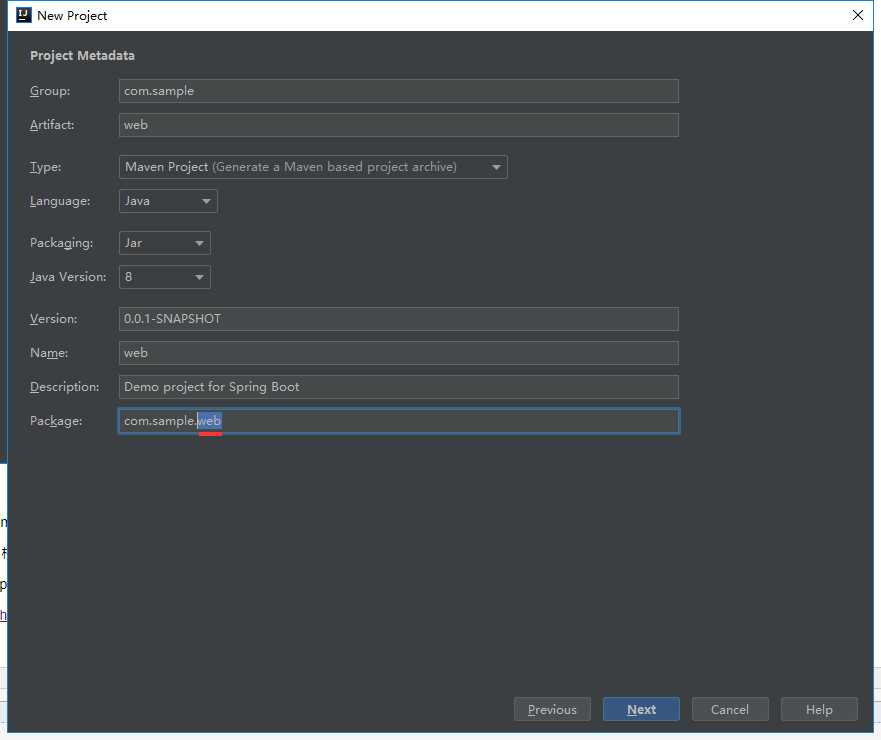The height and width of the screenshot is (740, 881).
Task: Click the Version field with 0.0.1-SNAPSHOT
Action: click(x=398, y=319)
